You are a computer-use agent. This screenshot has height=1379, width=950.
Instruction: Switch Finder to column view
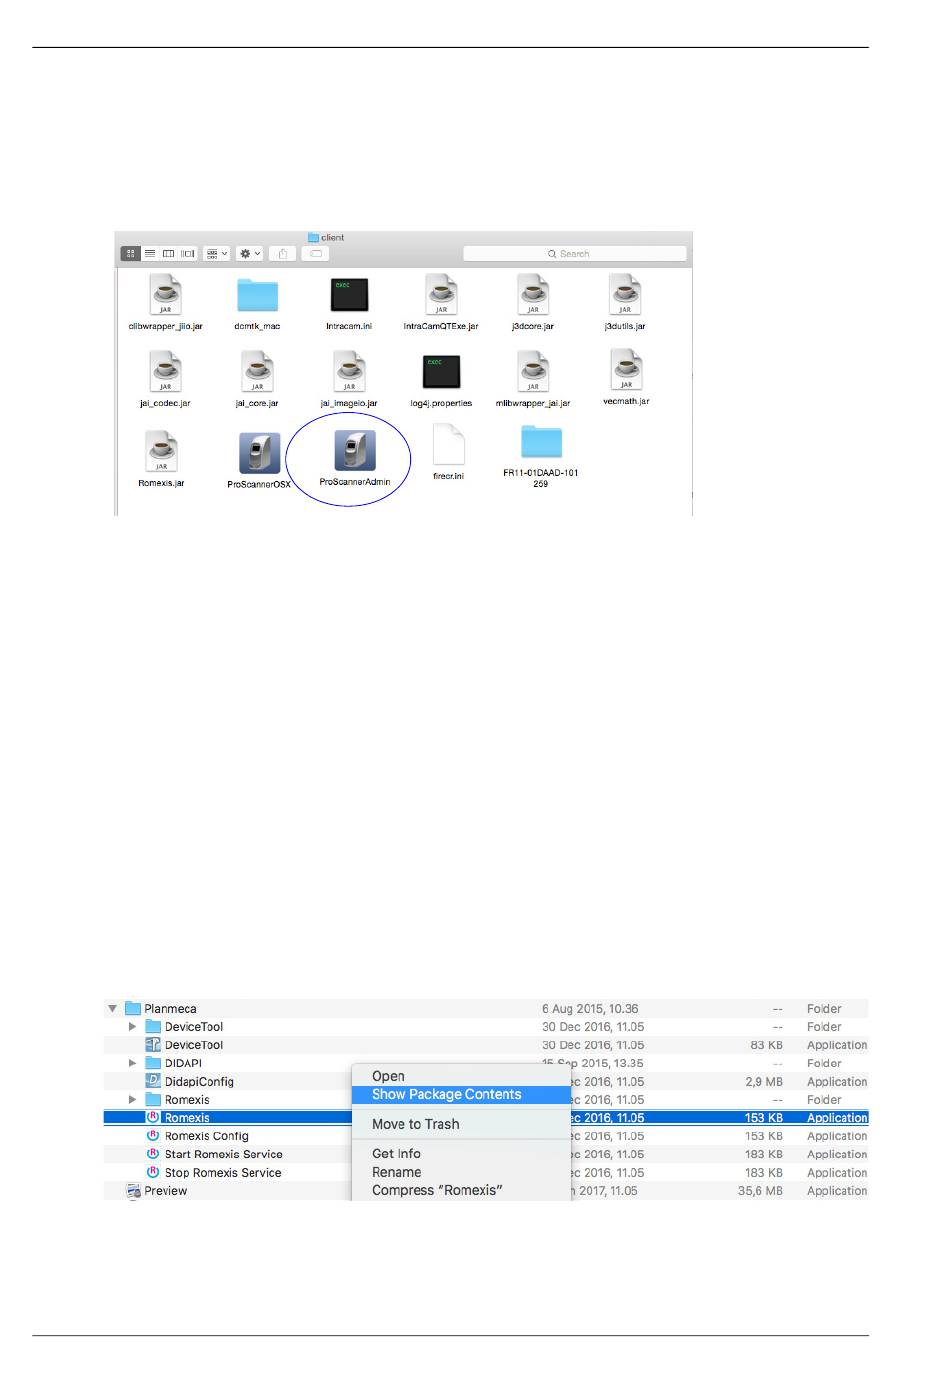(x=169, y=254)
